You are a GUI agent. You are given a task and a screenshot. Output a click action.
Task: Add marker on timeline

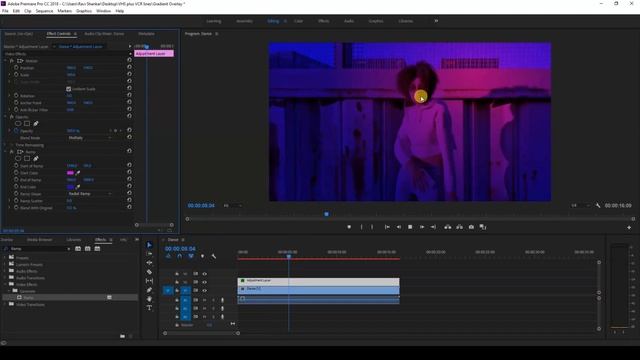[x=202, y=256]
